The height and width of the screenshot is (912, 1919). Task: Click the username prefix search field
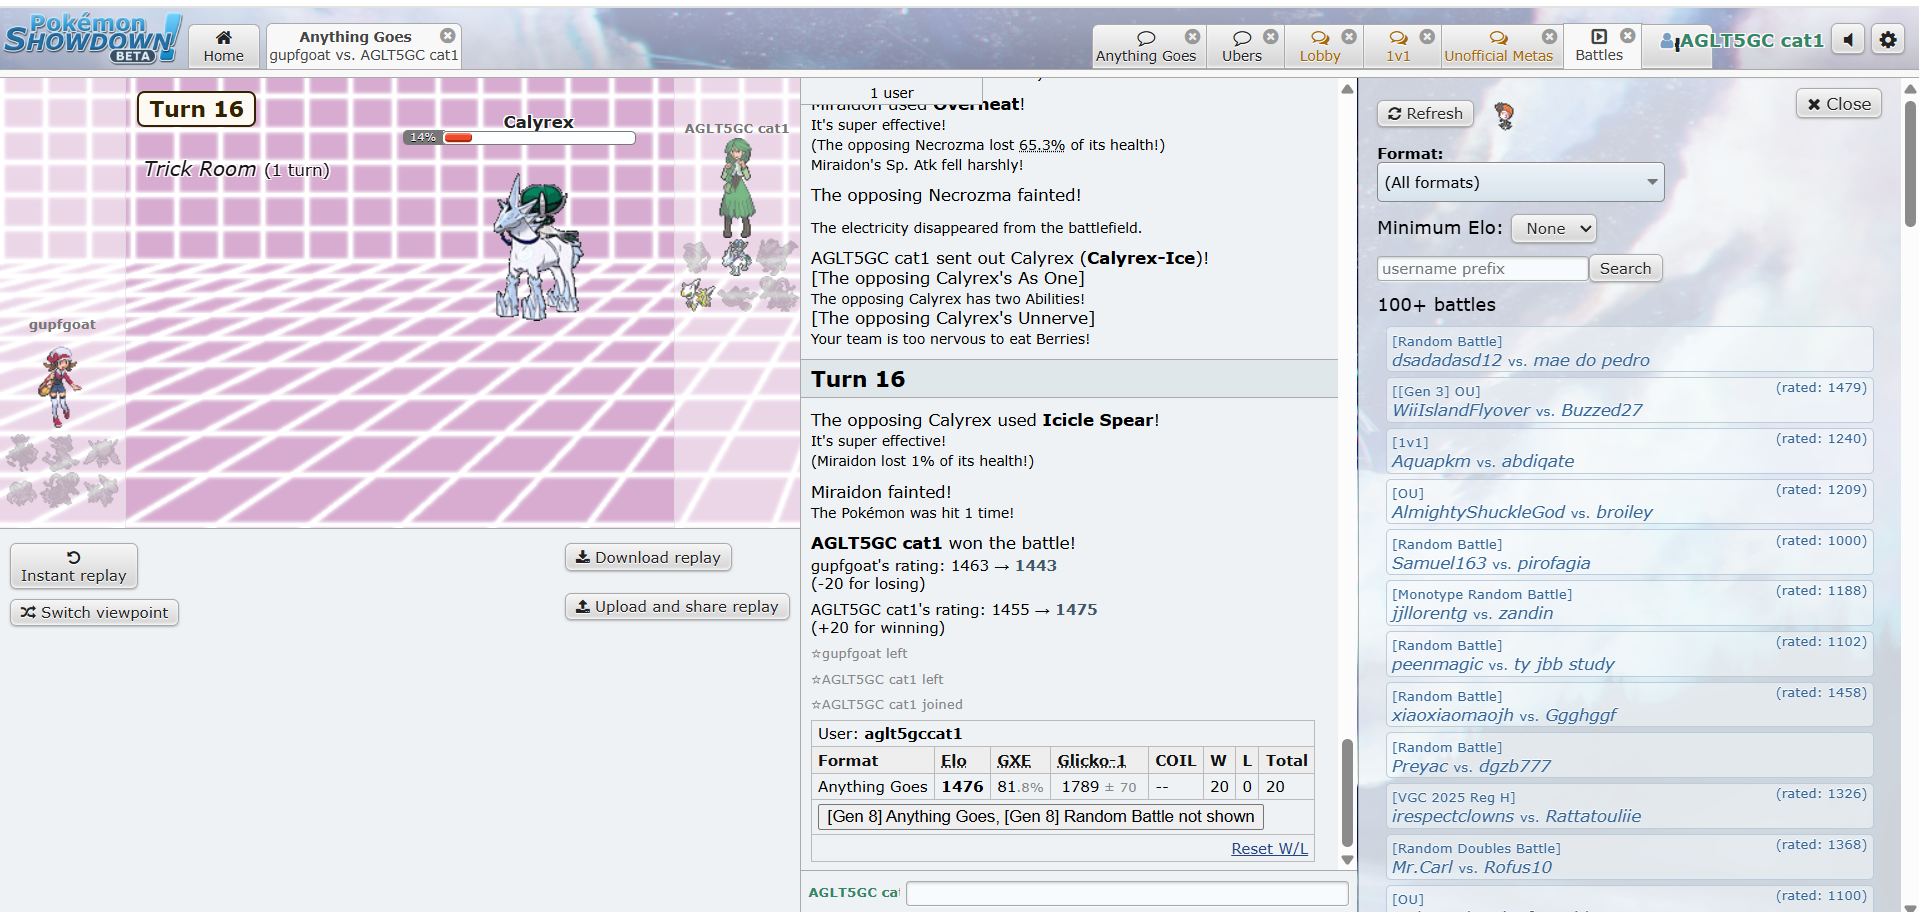coord(1482,268)
